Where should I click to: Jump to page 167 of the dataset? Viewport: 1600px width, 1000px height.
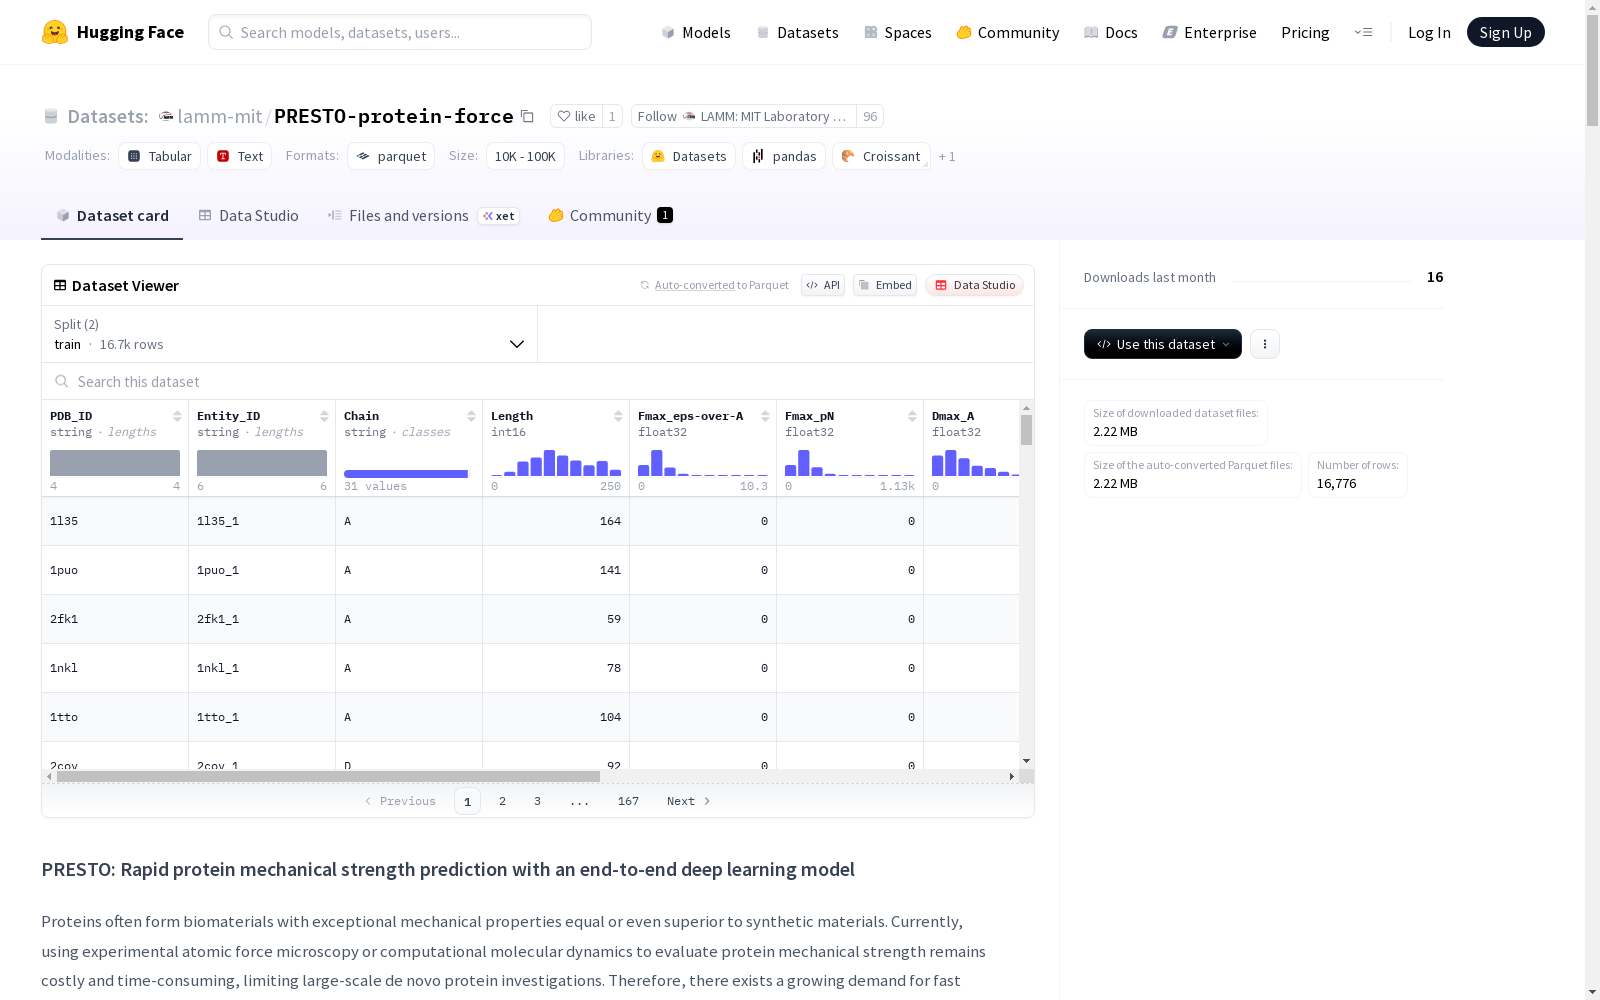[x=628, y=801]
